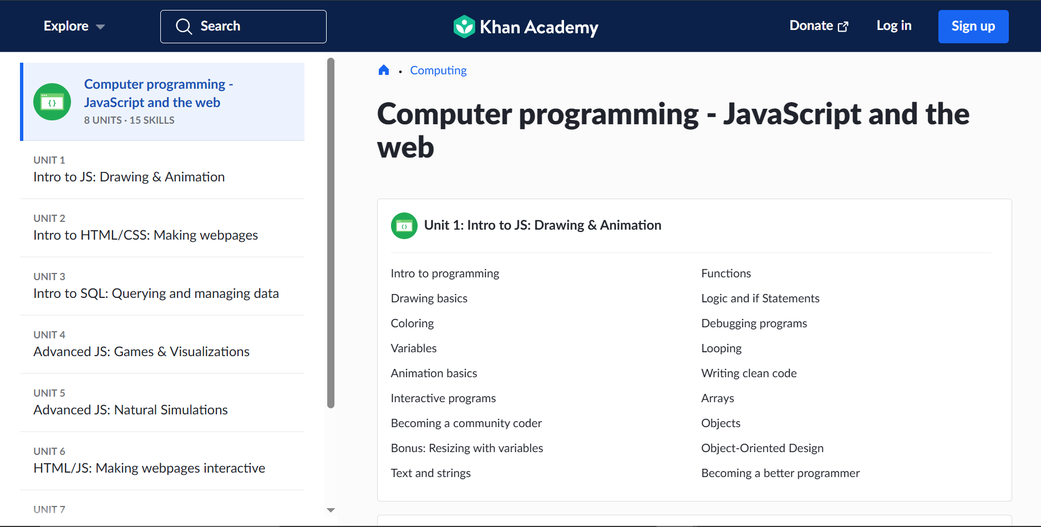
Task: Open the Donate link
Action: [819, 26]
